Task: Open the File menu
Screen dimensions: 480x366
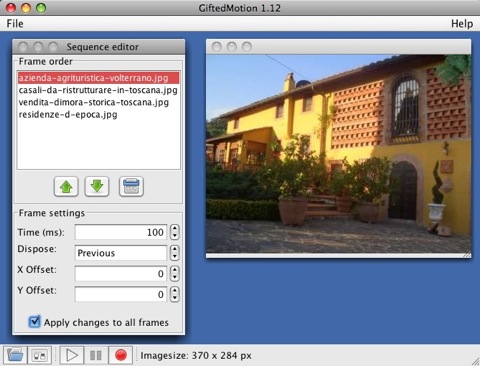Action: (15, 24)
